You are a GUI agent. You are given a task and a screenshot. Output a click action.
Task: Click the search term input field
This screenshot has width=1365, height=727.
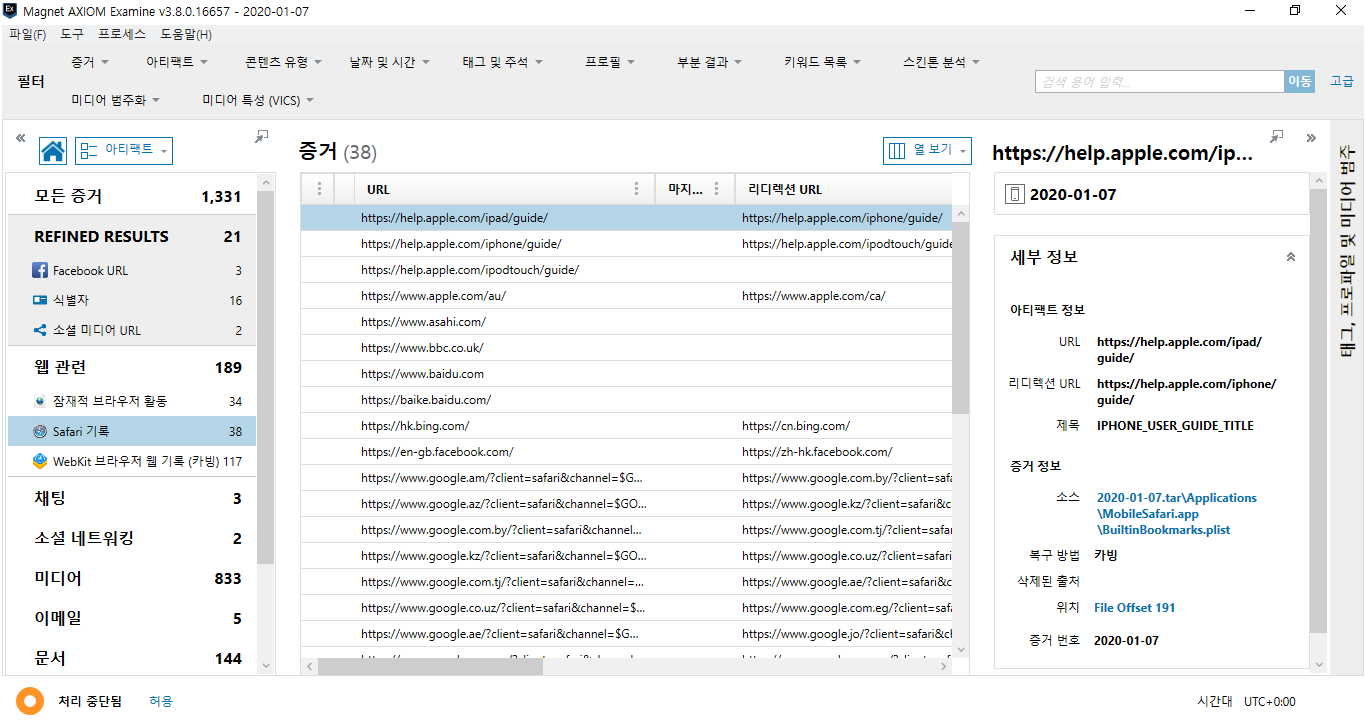tap(1159, 82)
